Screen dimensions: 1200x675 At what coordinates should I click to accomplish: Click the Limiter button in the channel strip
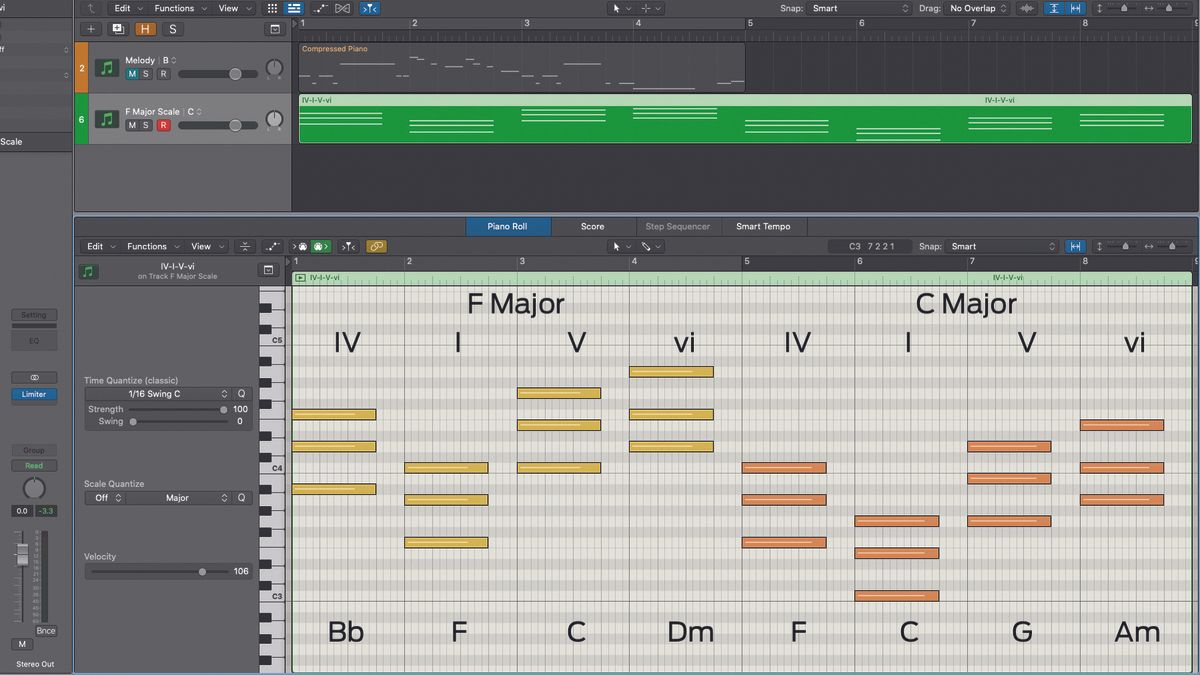coord(34,394)
